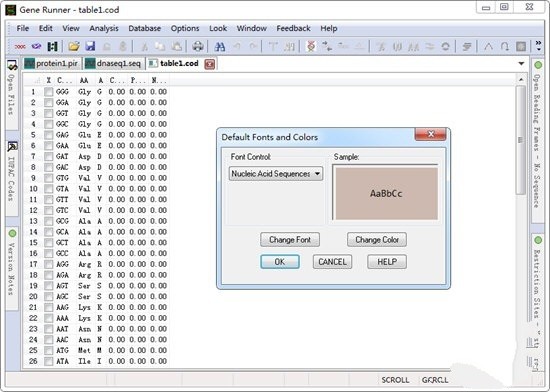
Task: Open the Look menu
Action: tap(218, 28)
